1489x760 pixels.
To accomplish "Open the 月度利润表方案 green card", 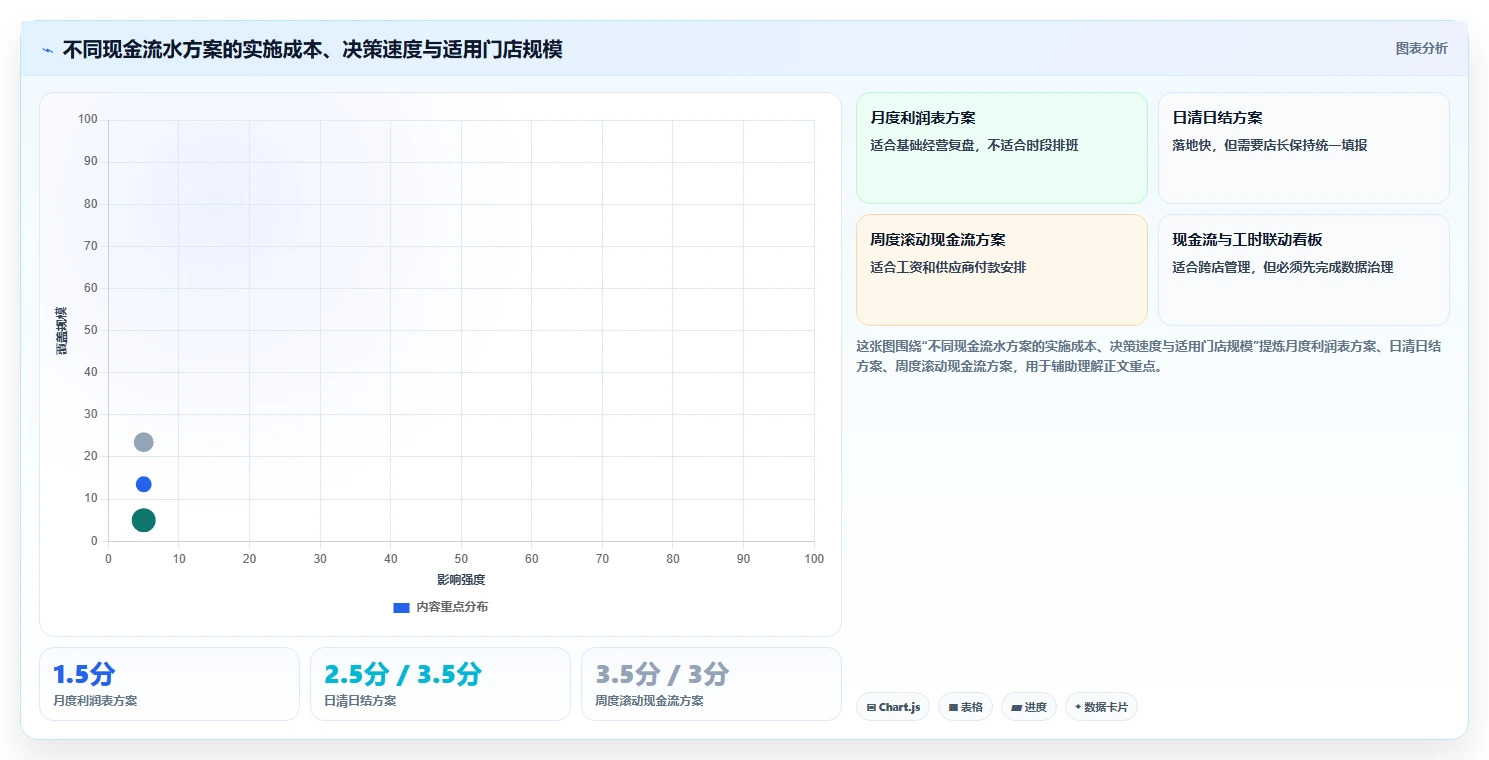I will coord(1001,148).
